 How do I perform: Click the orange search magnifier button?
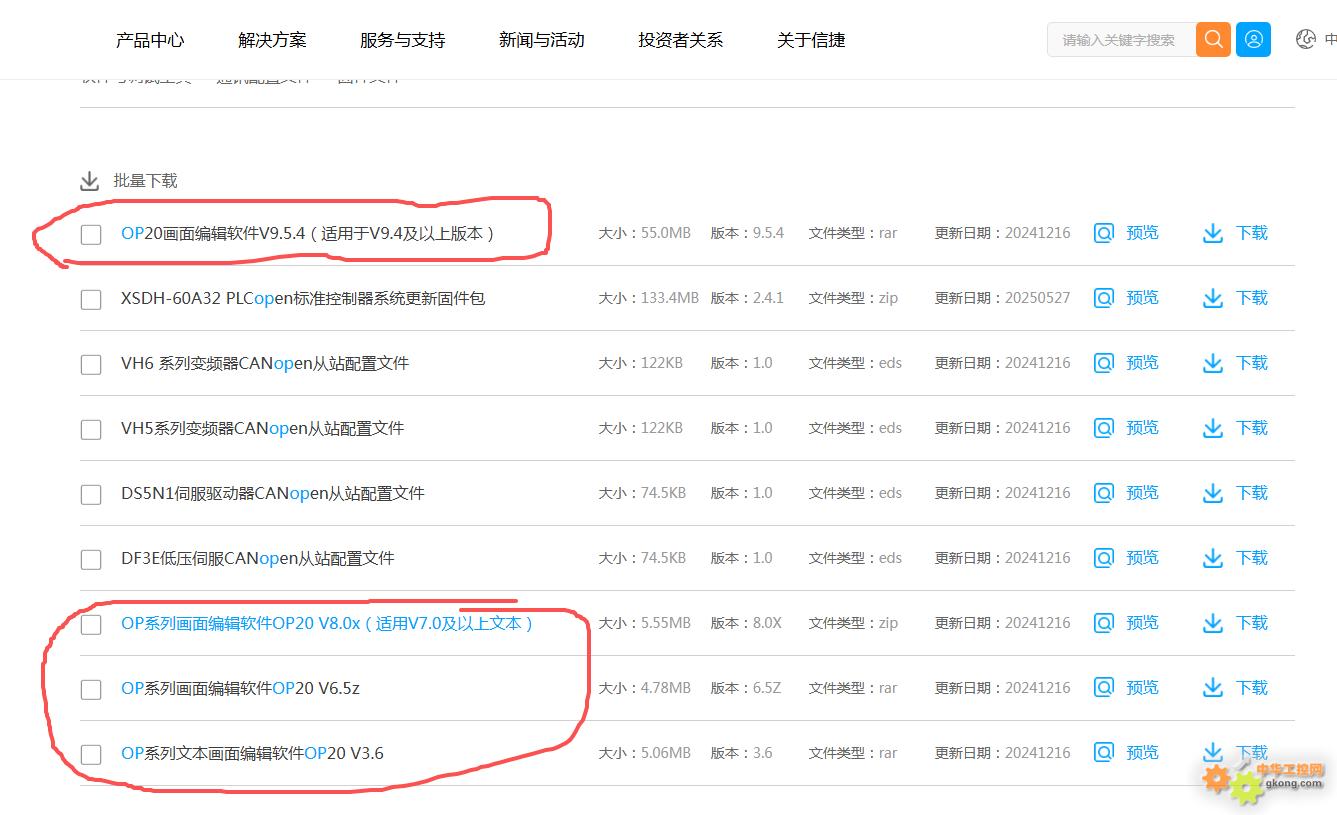point(1213,40)
